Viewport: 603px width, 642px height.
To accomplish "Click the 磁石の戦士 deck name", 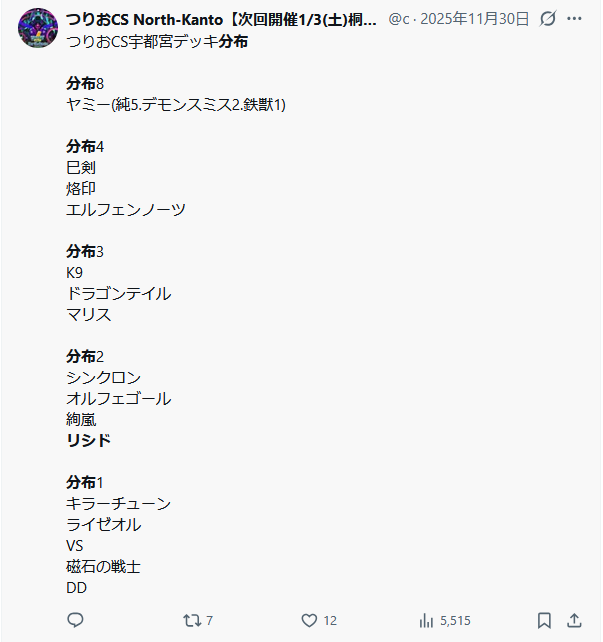I will [x=103, y=566].
